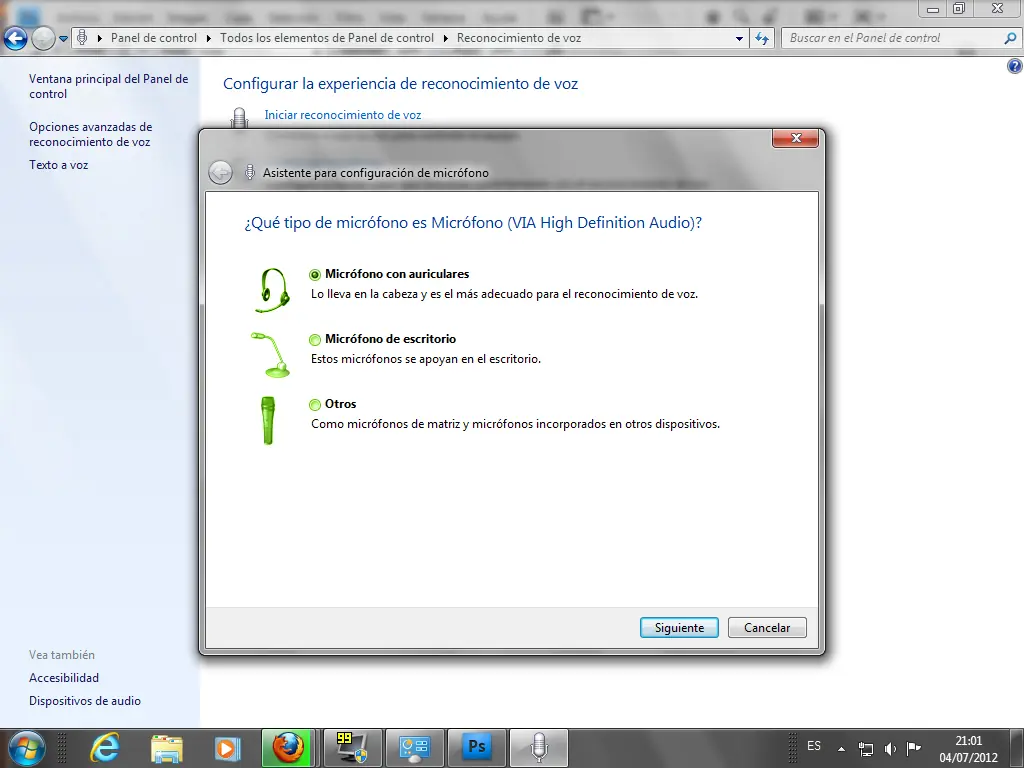
Task: Expand arrow after Todos los elementos breadcrumb
Action: 445,38
